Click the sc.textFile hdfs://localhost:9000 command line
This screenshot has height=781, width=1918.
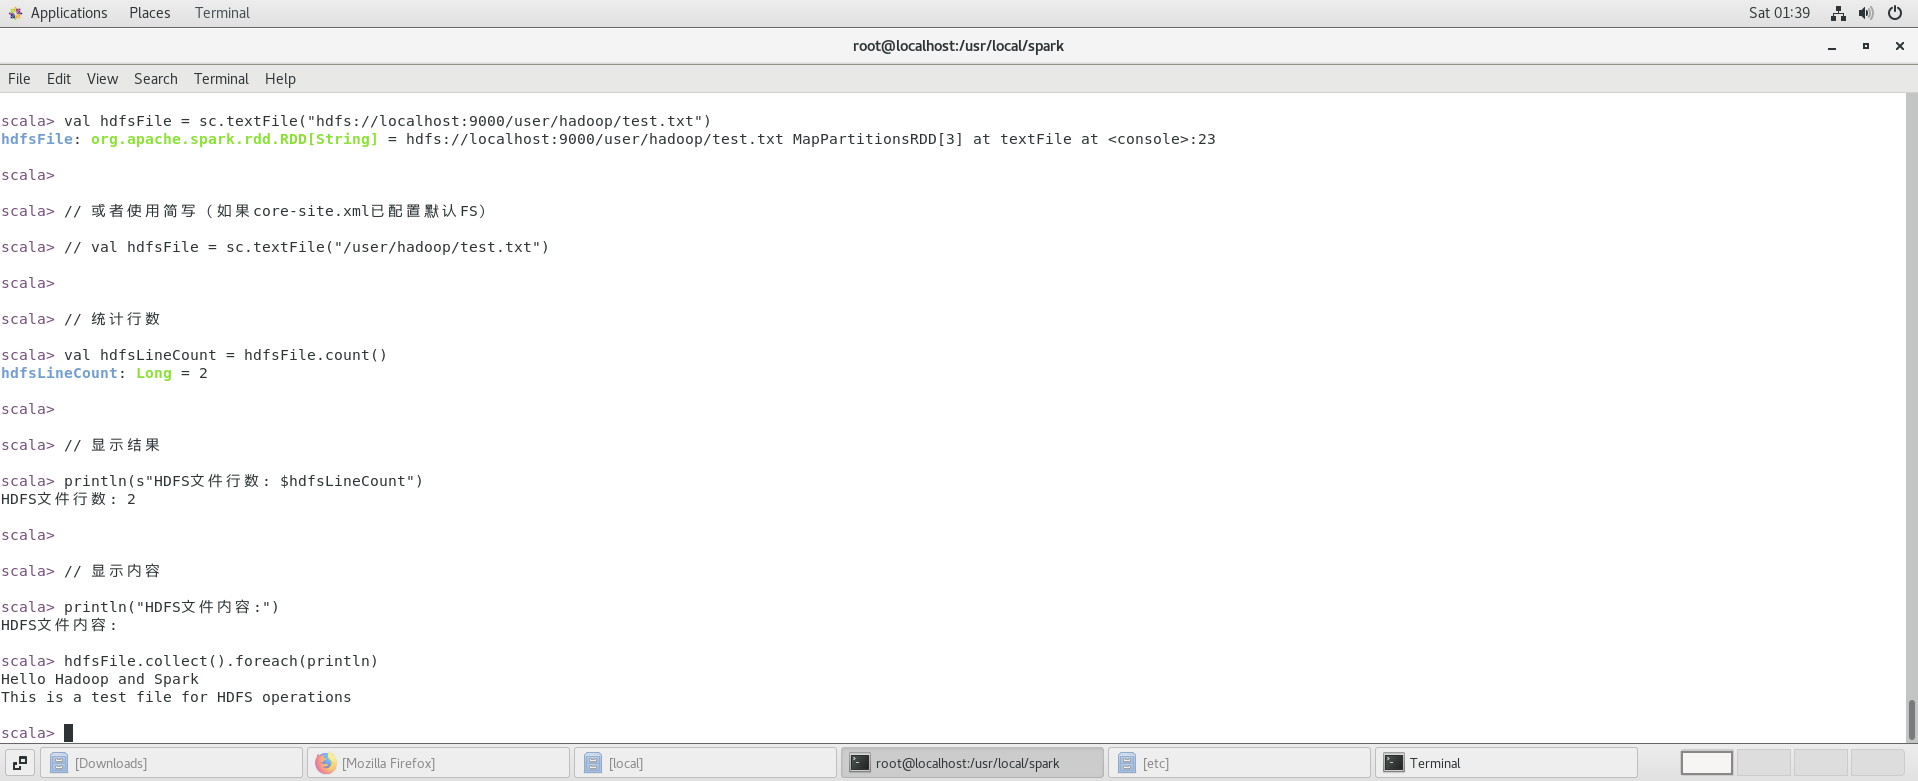[x=387, y=121]
